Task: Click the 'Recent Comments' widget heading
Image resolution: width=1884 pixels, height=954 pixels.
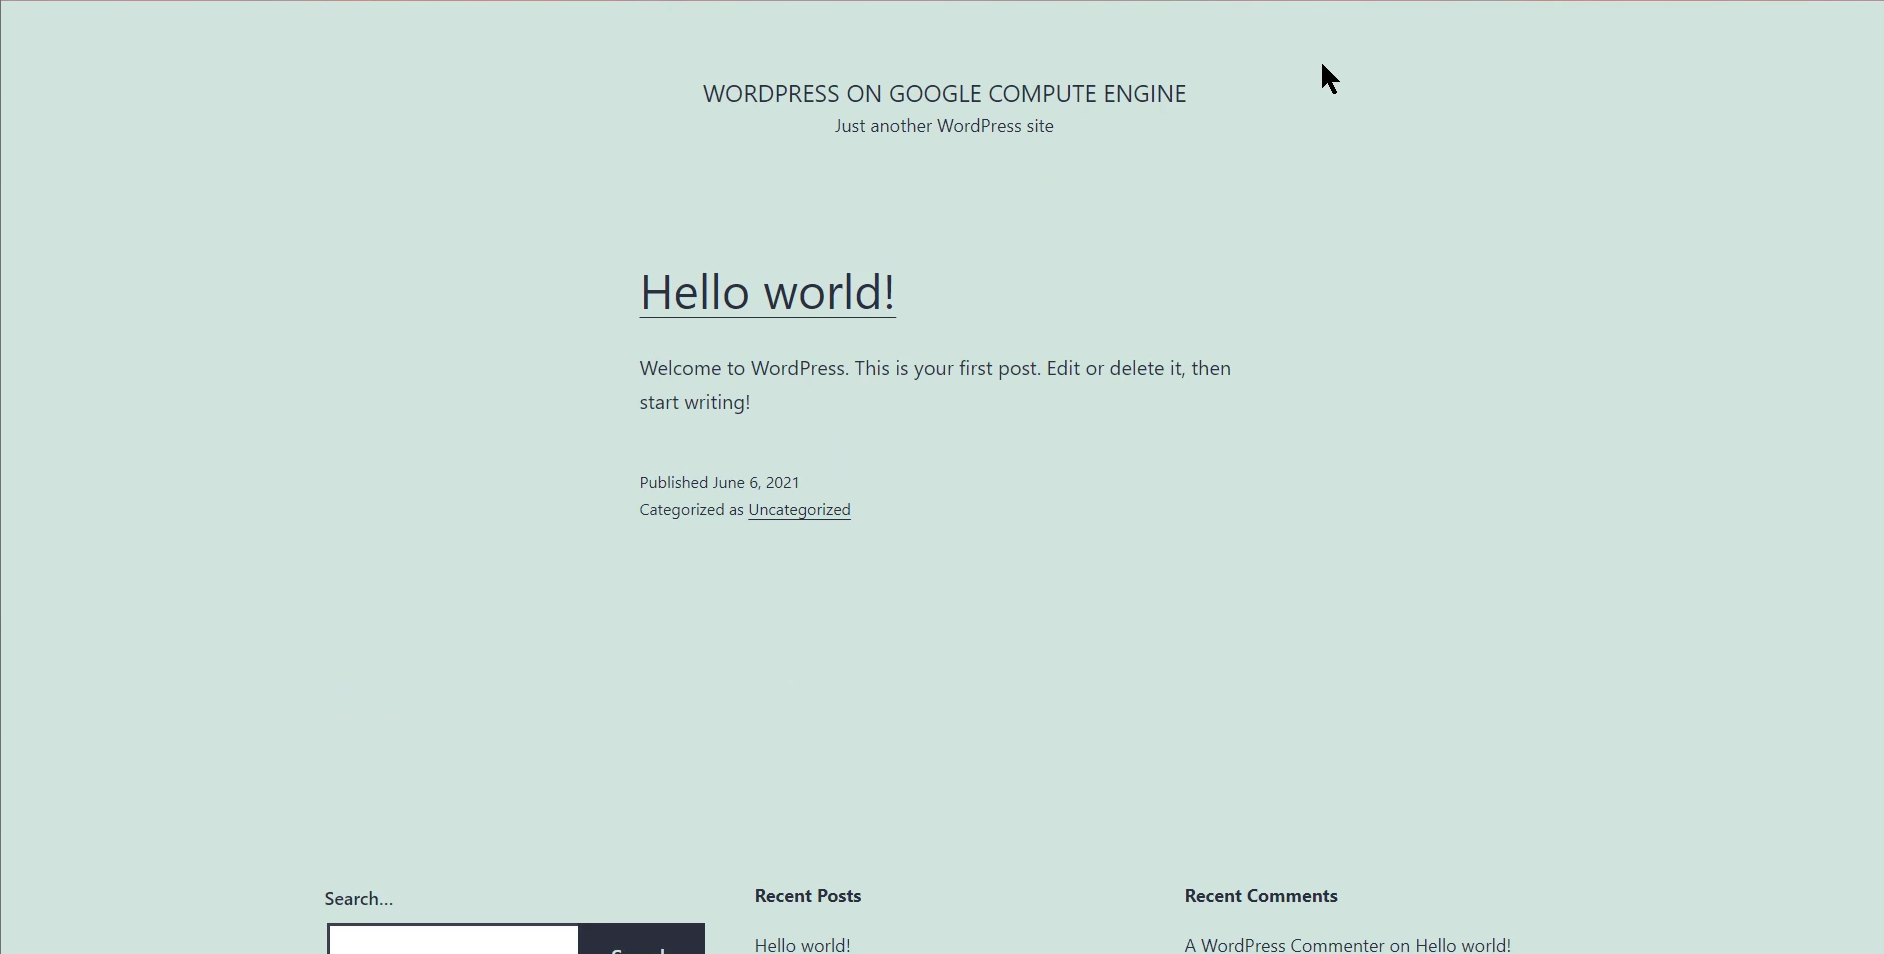Action: [1260, 896]
